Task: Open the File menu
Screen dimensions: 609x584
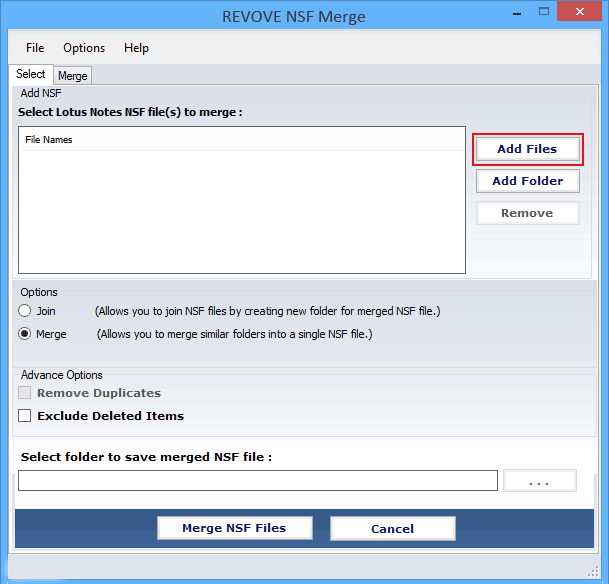Action: pos(35,48)
